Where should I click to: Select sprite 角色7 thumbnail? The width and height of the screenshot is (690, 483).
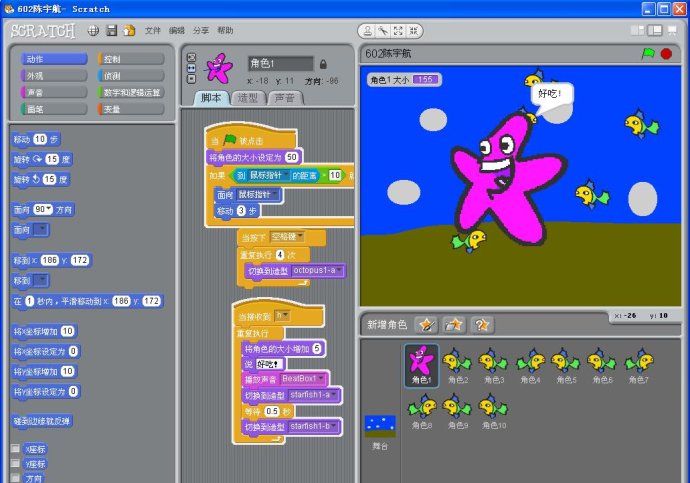coord(639,365)
